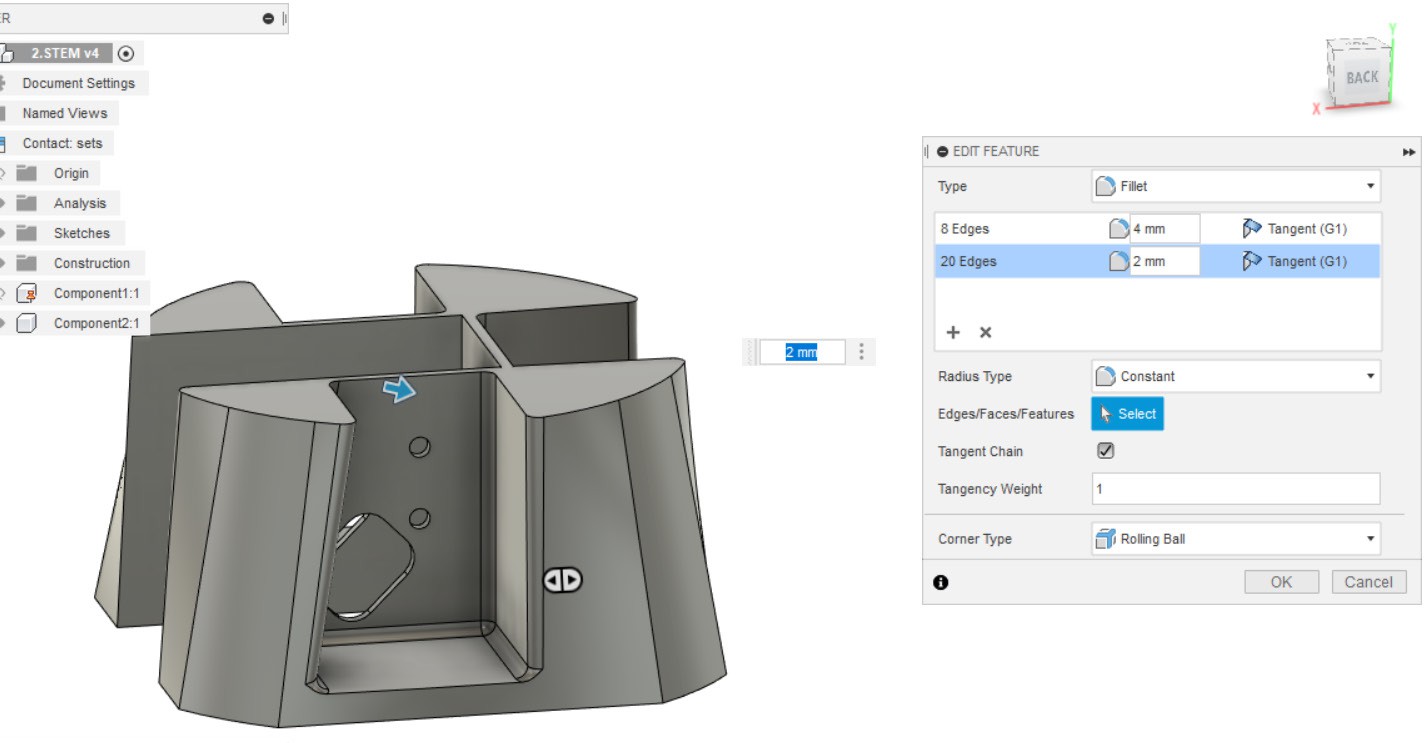Click the Tangency Weight input field

point(1235,489)
